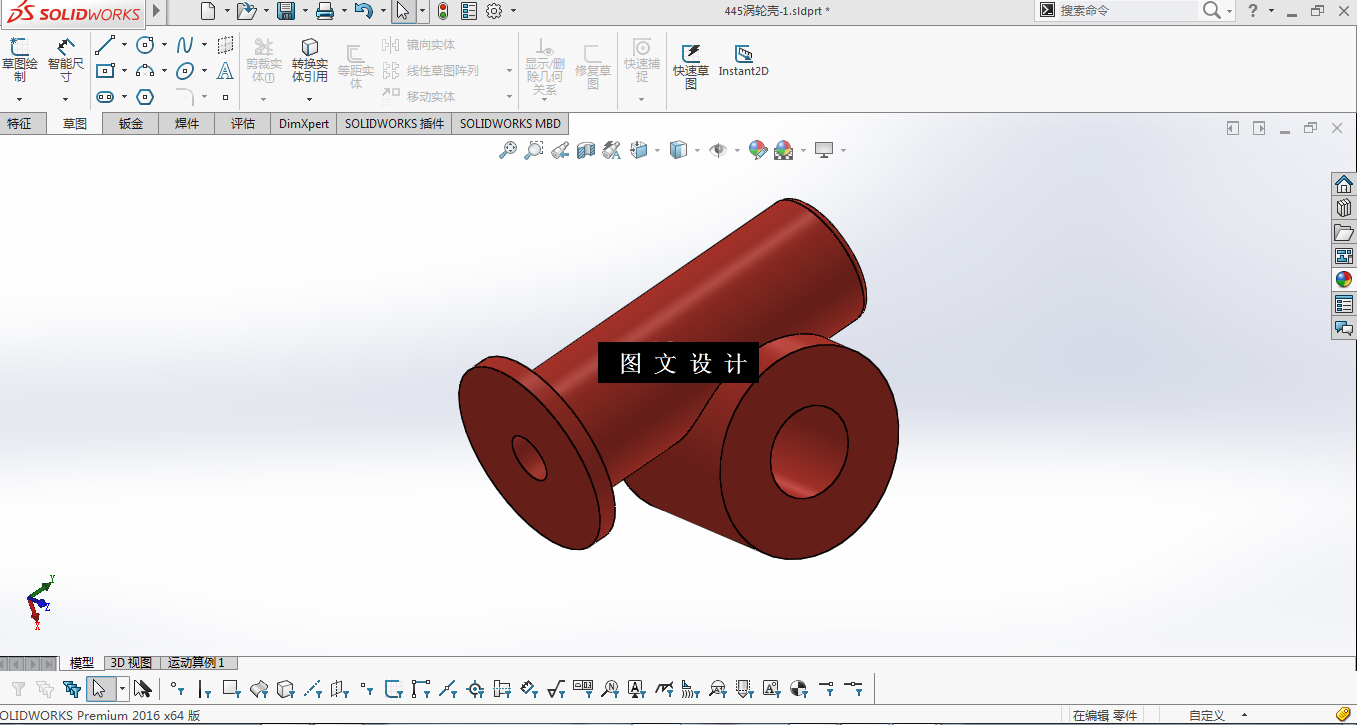The image size is (1357, 725).
Task: Choose the Corner Rectangle sketch tool
Action: pos(104,71)
